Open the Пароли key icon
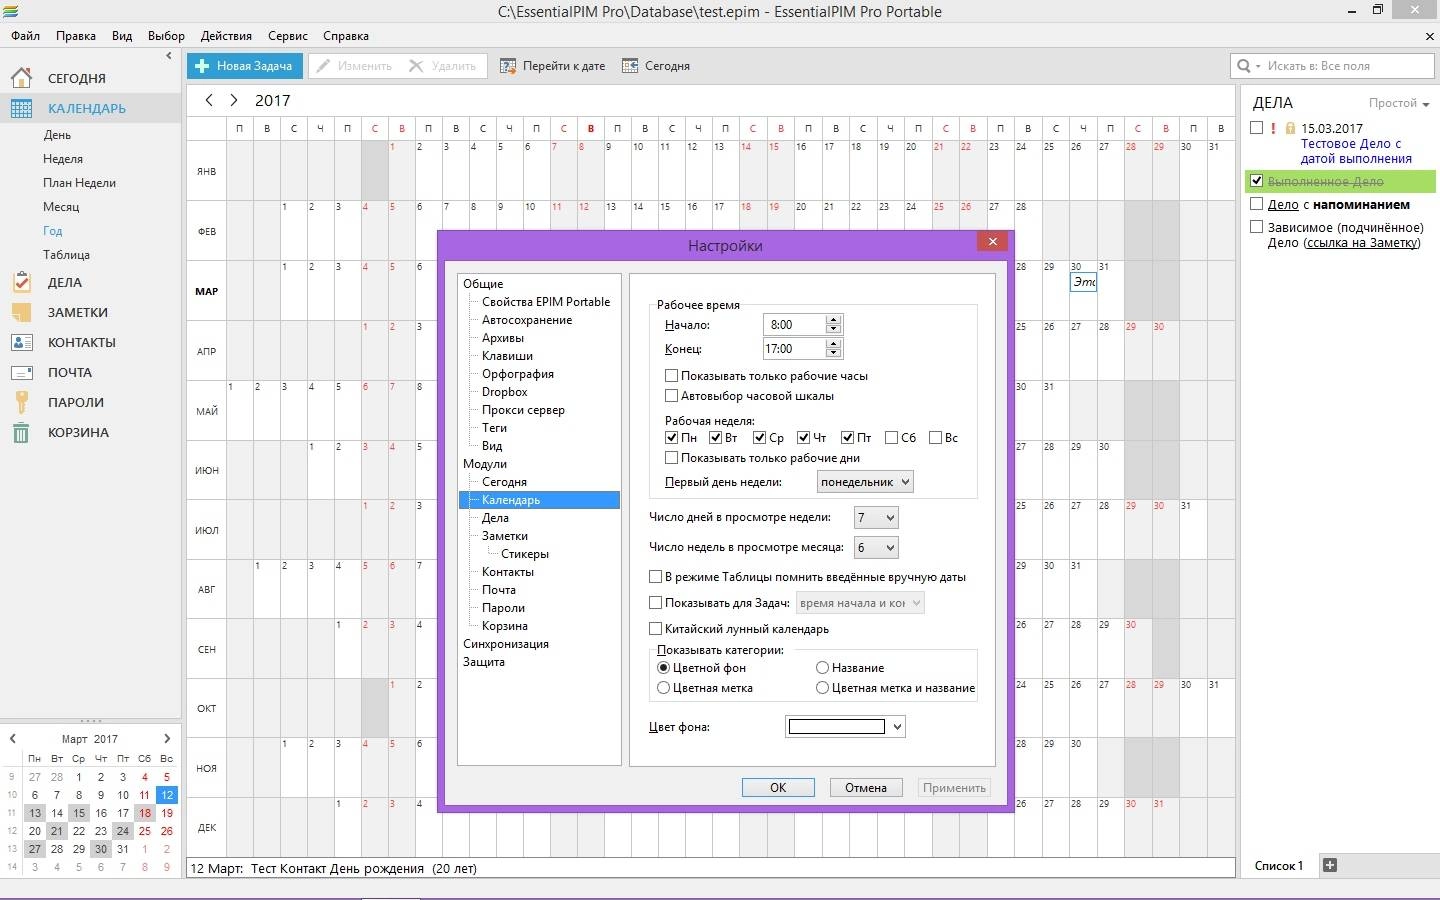Image resolution: width=1440 pixels, height=900 pixels. pyautogui.click(x=21, y=402)
